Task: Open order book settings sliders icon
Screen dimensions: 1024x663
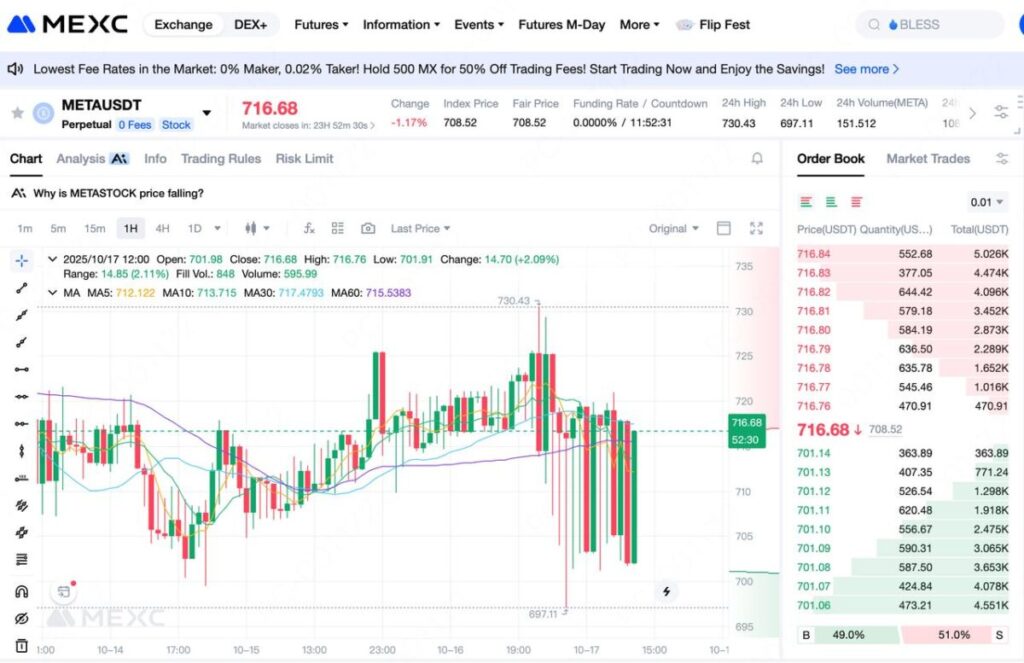Action: tap(1002, 159)
